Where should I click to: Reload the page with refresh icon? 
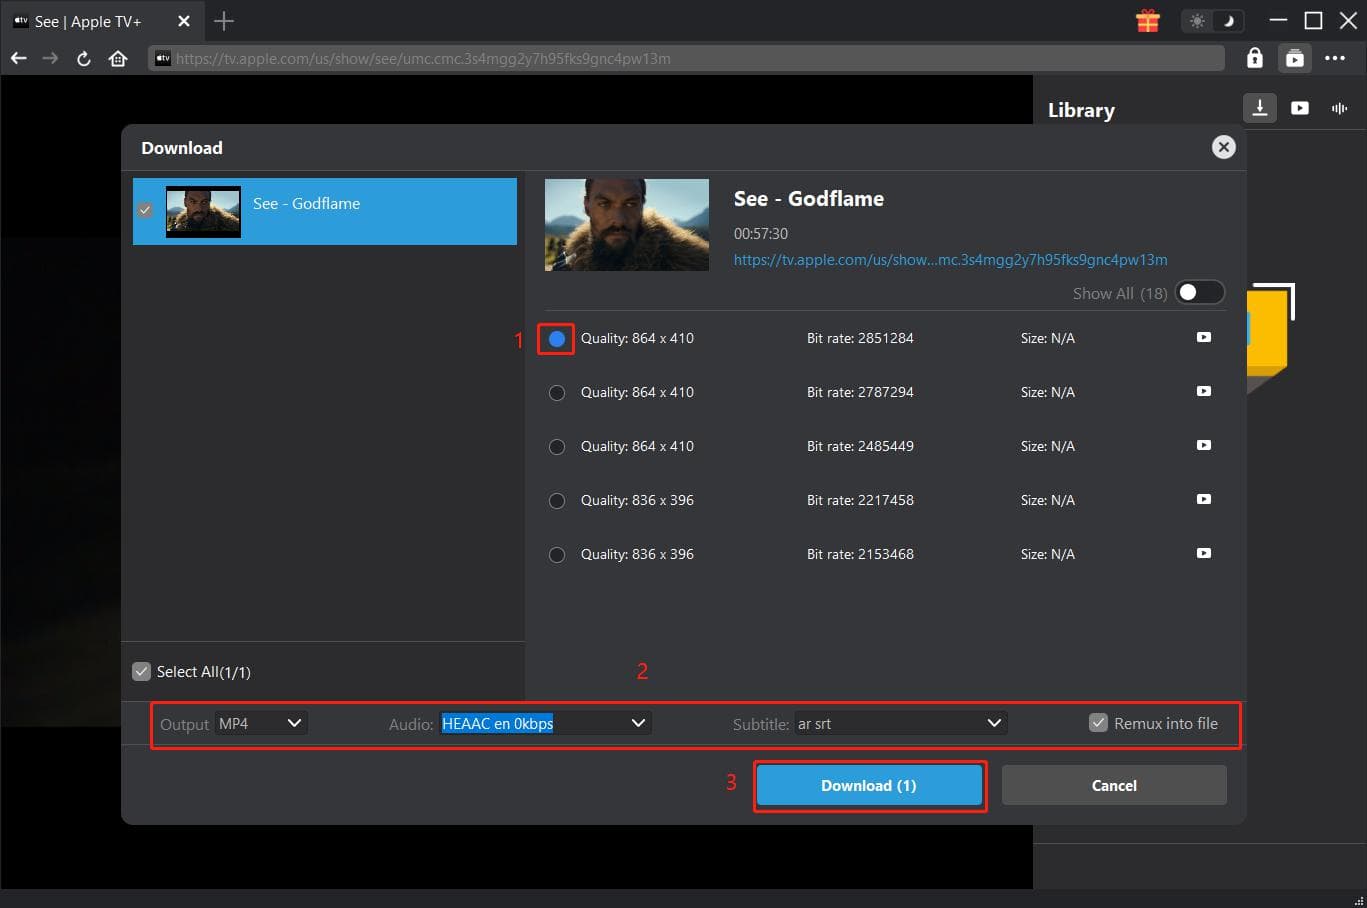coord(84,59)
